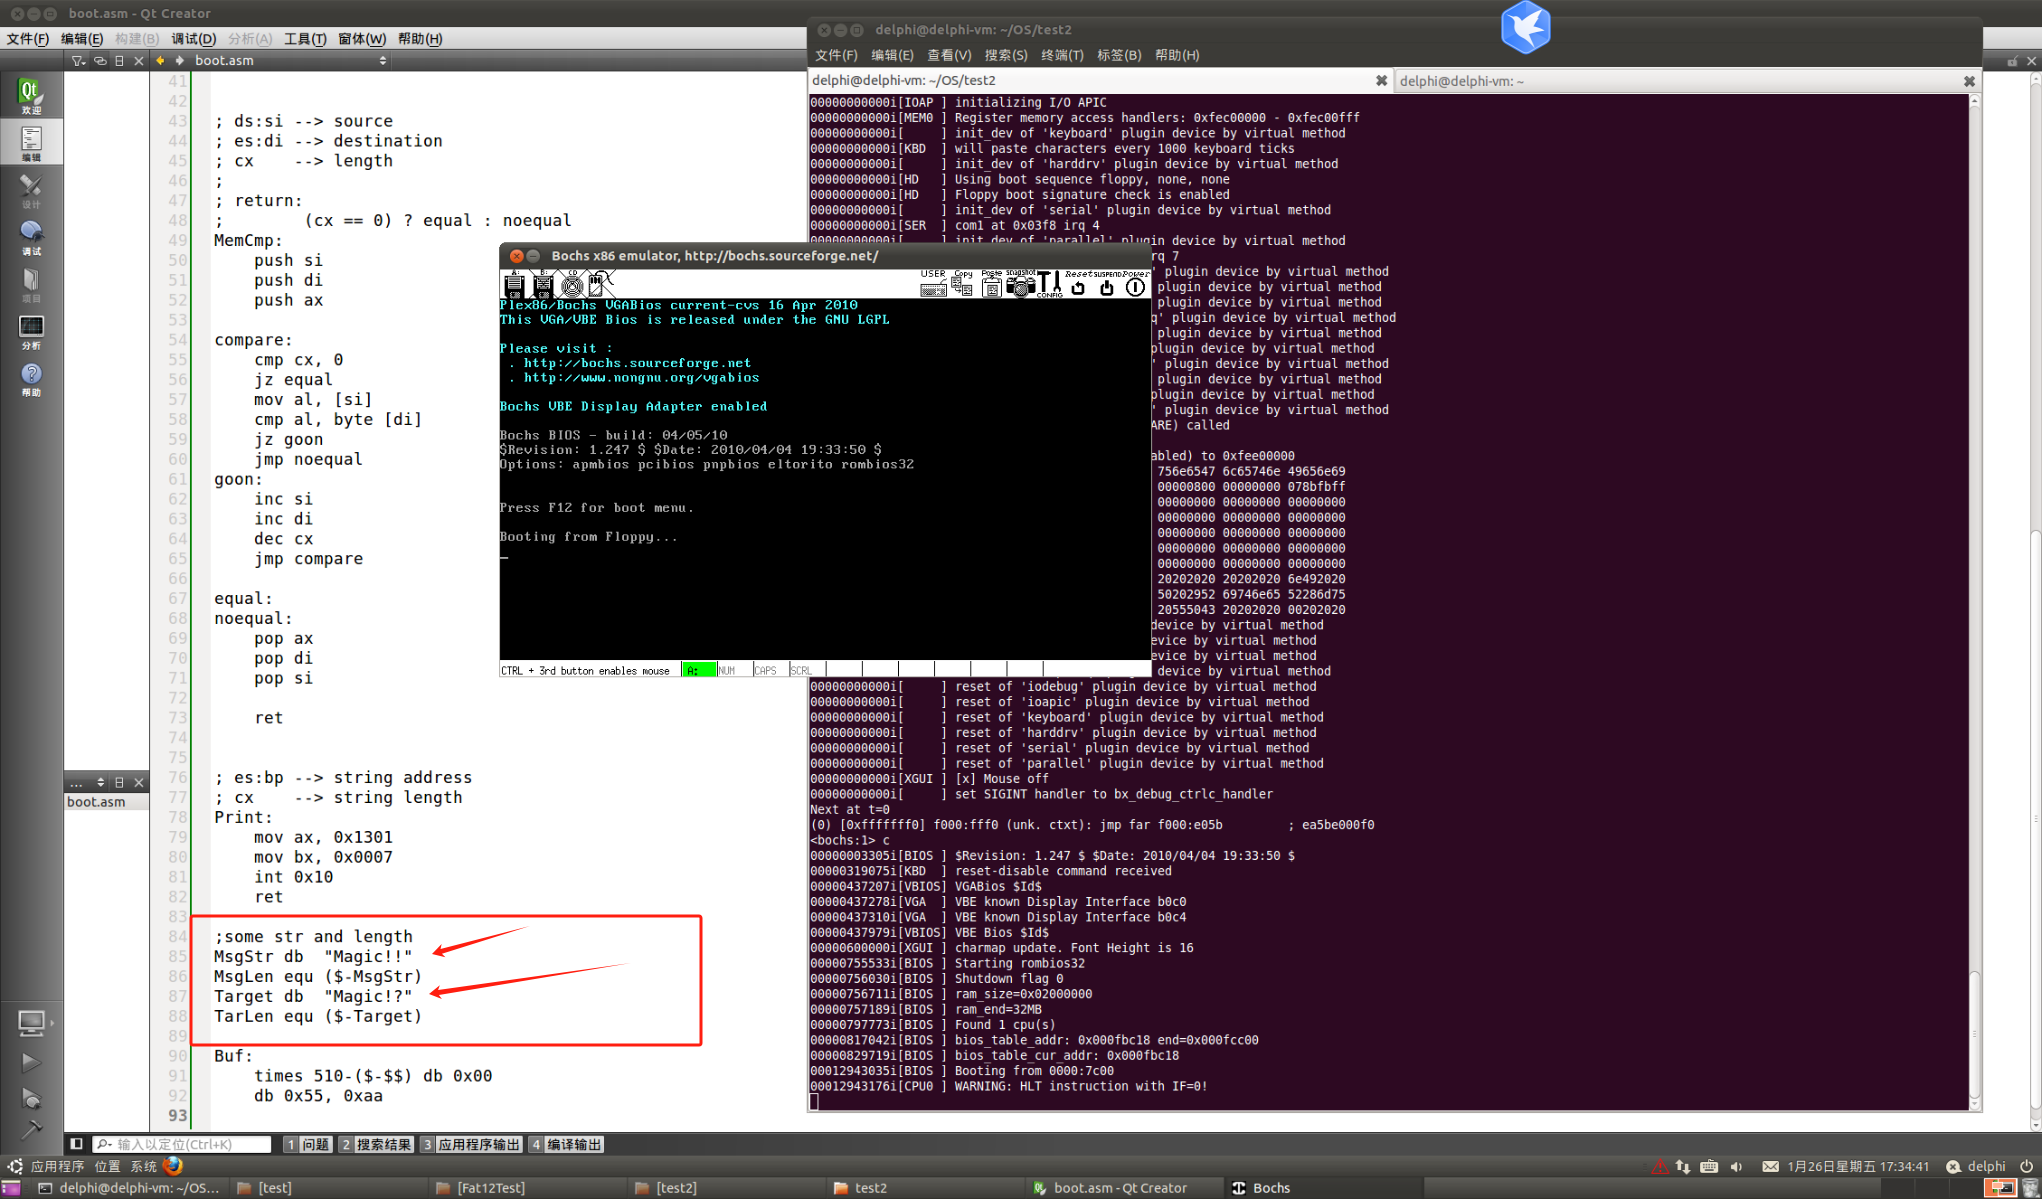Open the Bochs CONFIG tool icon
This screenshot has height=1199, width=2042.
click(x=1049, y=285)
